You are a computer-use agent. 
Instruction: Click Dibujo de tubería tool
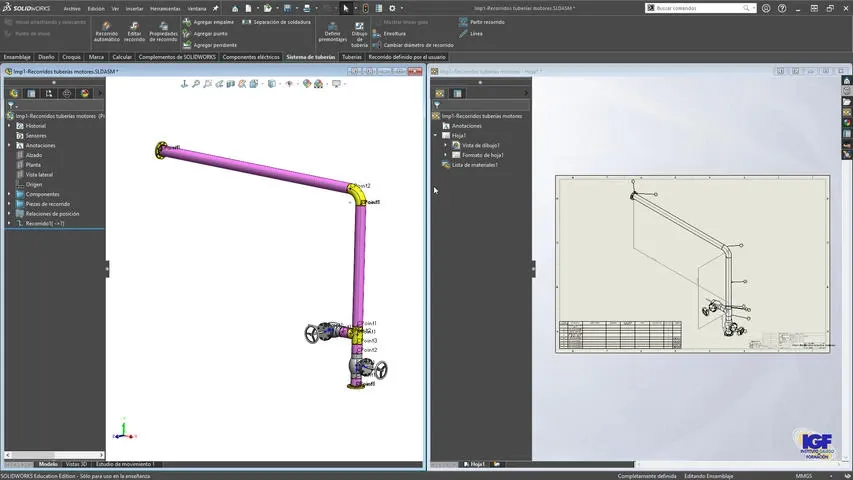coord(359,34)
